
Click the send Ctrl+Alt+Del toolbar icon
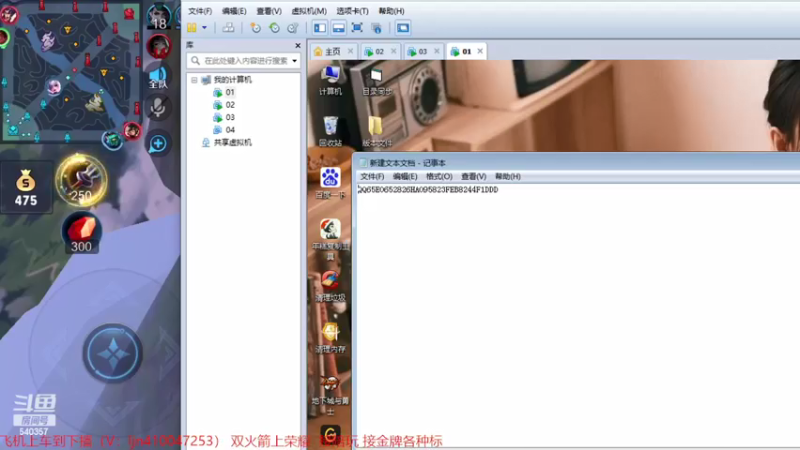229,28
